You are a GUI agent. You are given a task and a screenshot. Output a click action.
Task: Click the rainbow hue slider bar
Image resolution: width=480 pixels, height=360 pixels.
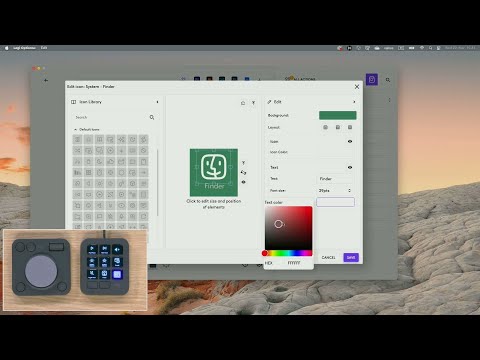click(x=289, y=253)
